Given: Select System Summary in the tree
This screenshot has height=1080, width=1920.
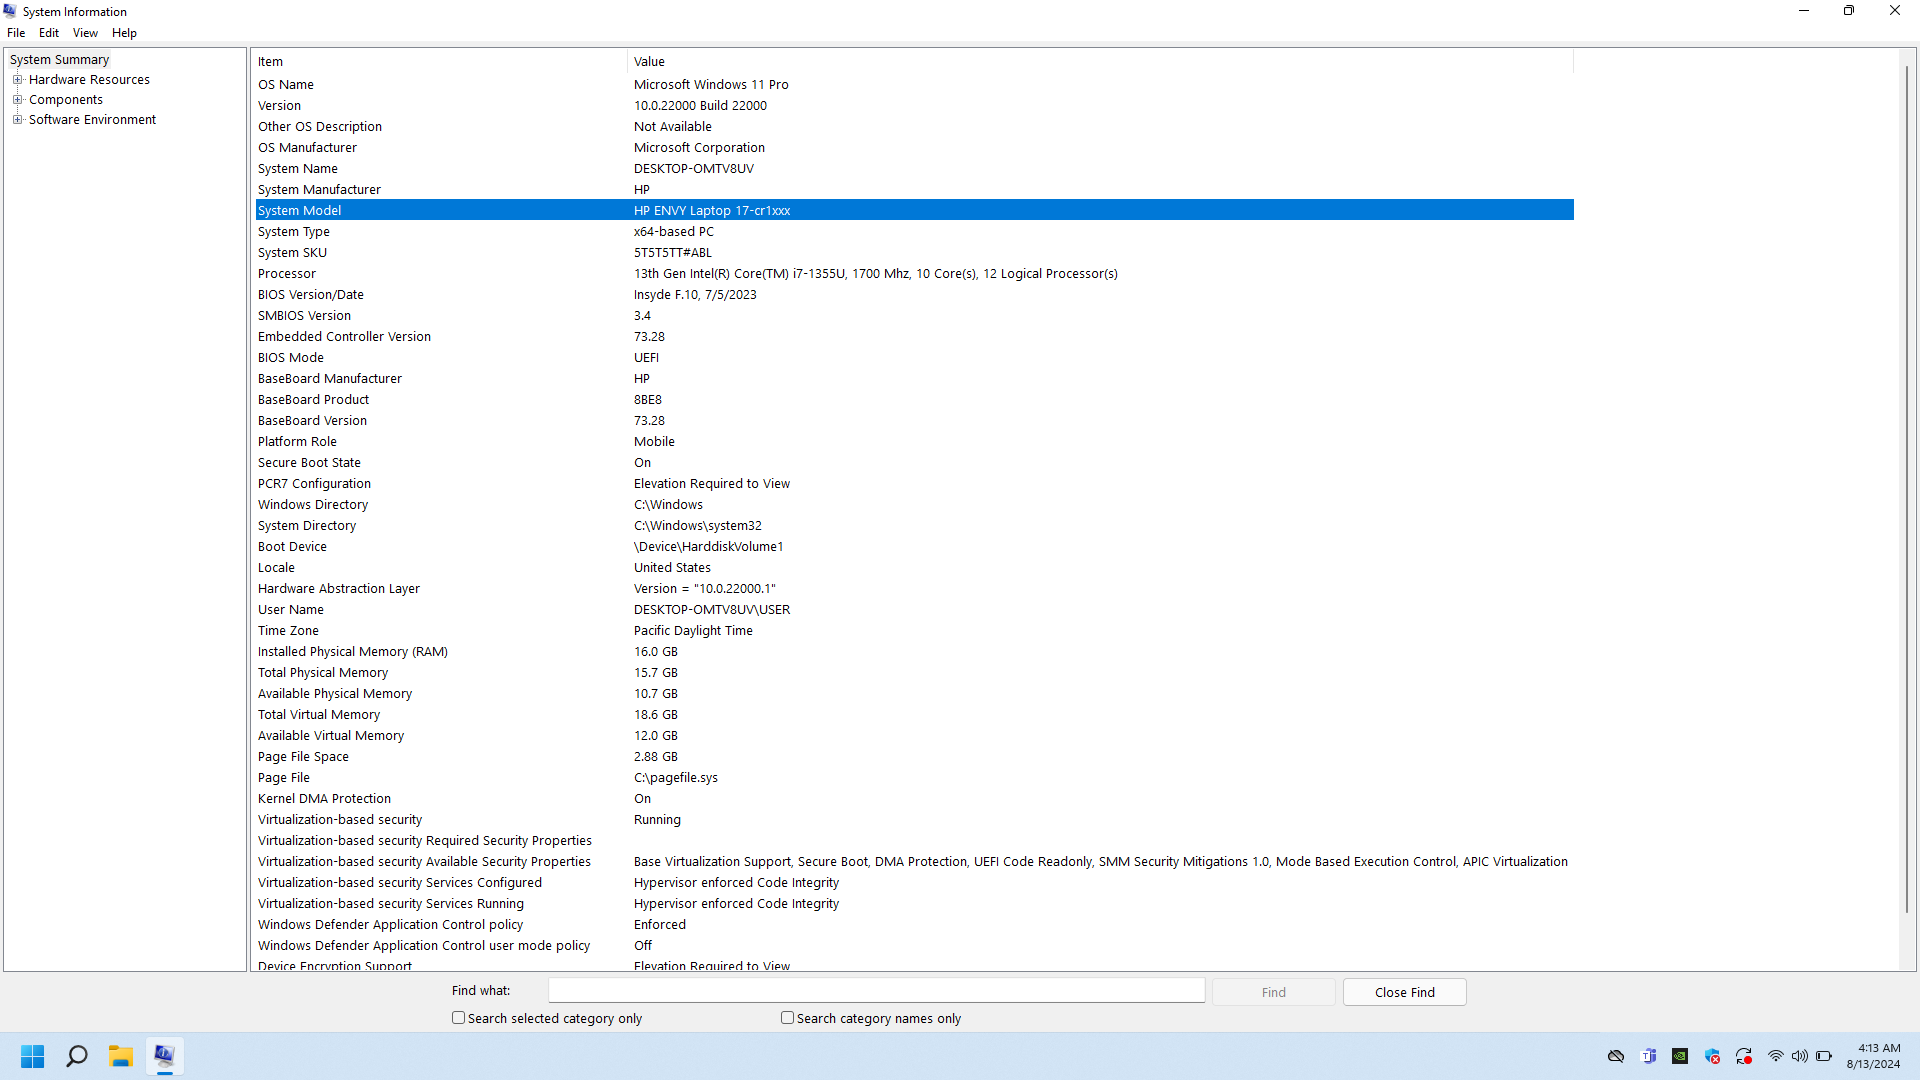Looking at the screenshot, I should click(x=59, y=60).
